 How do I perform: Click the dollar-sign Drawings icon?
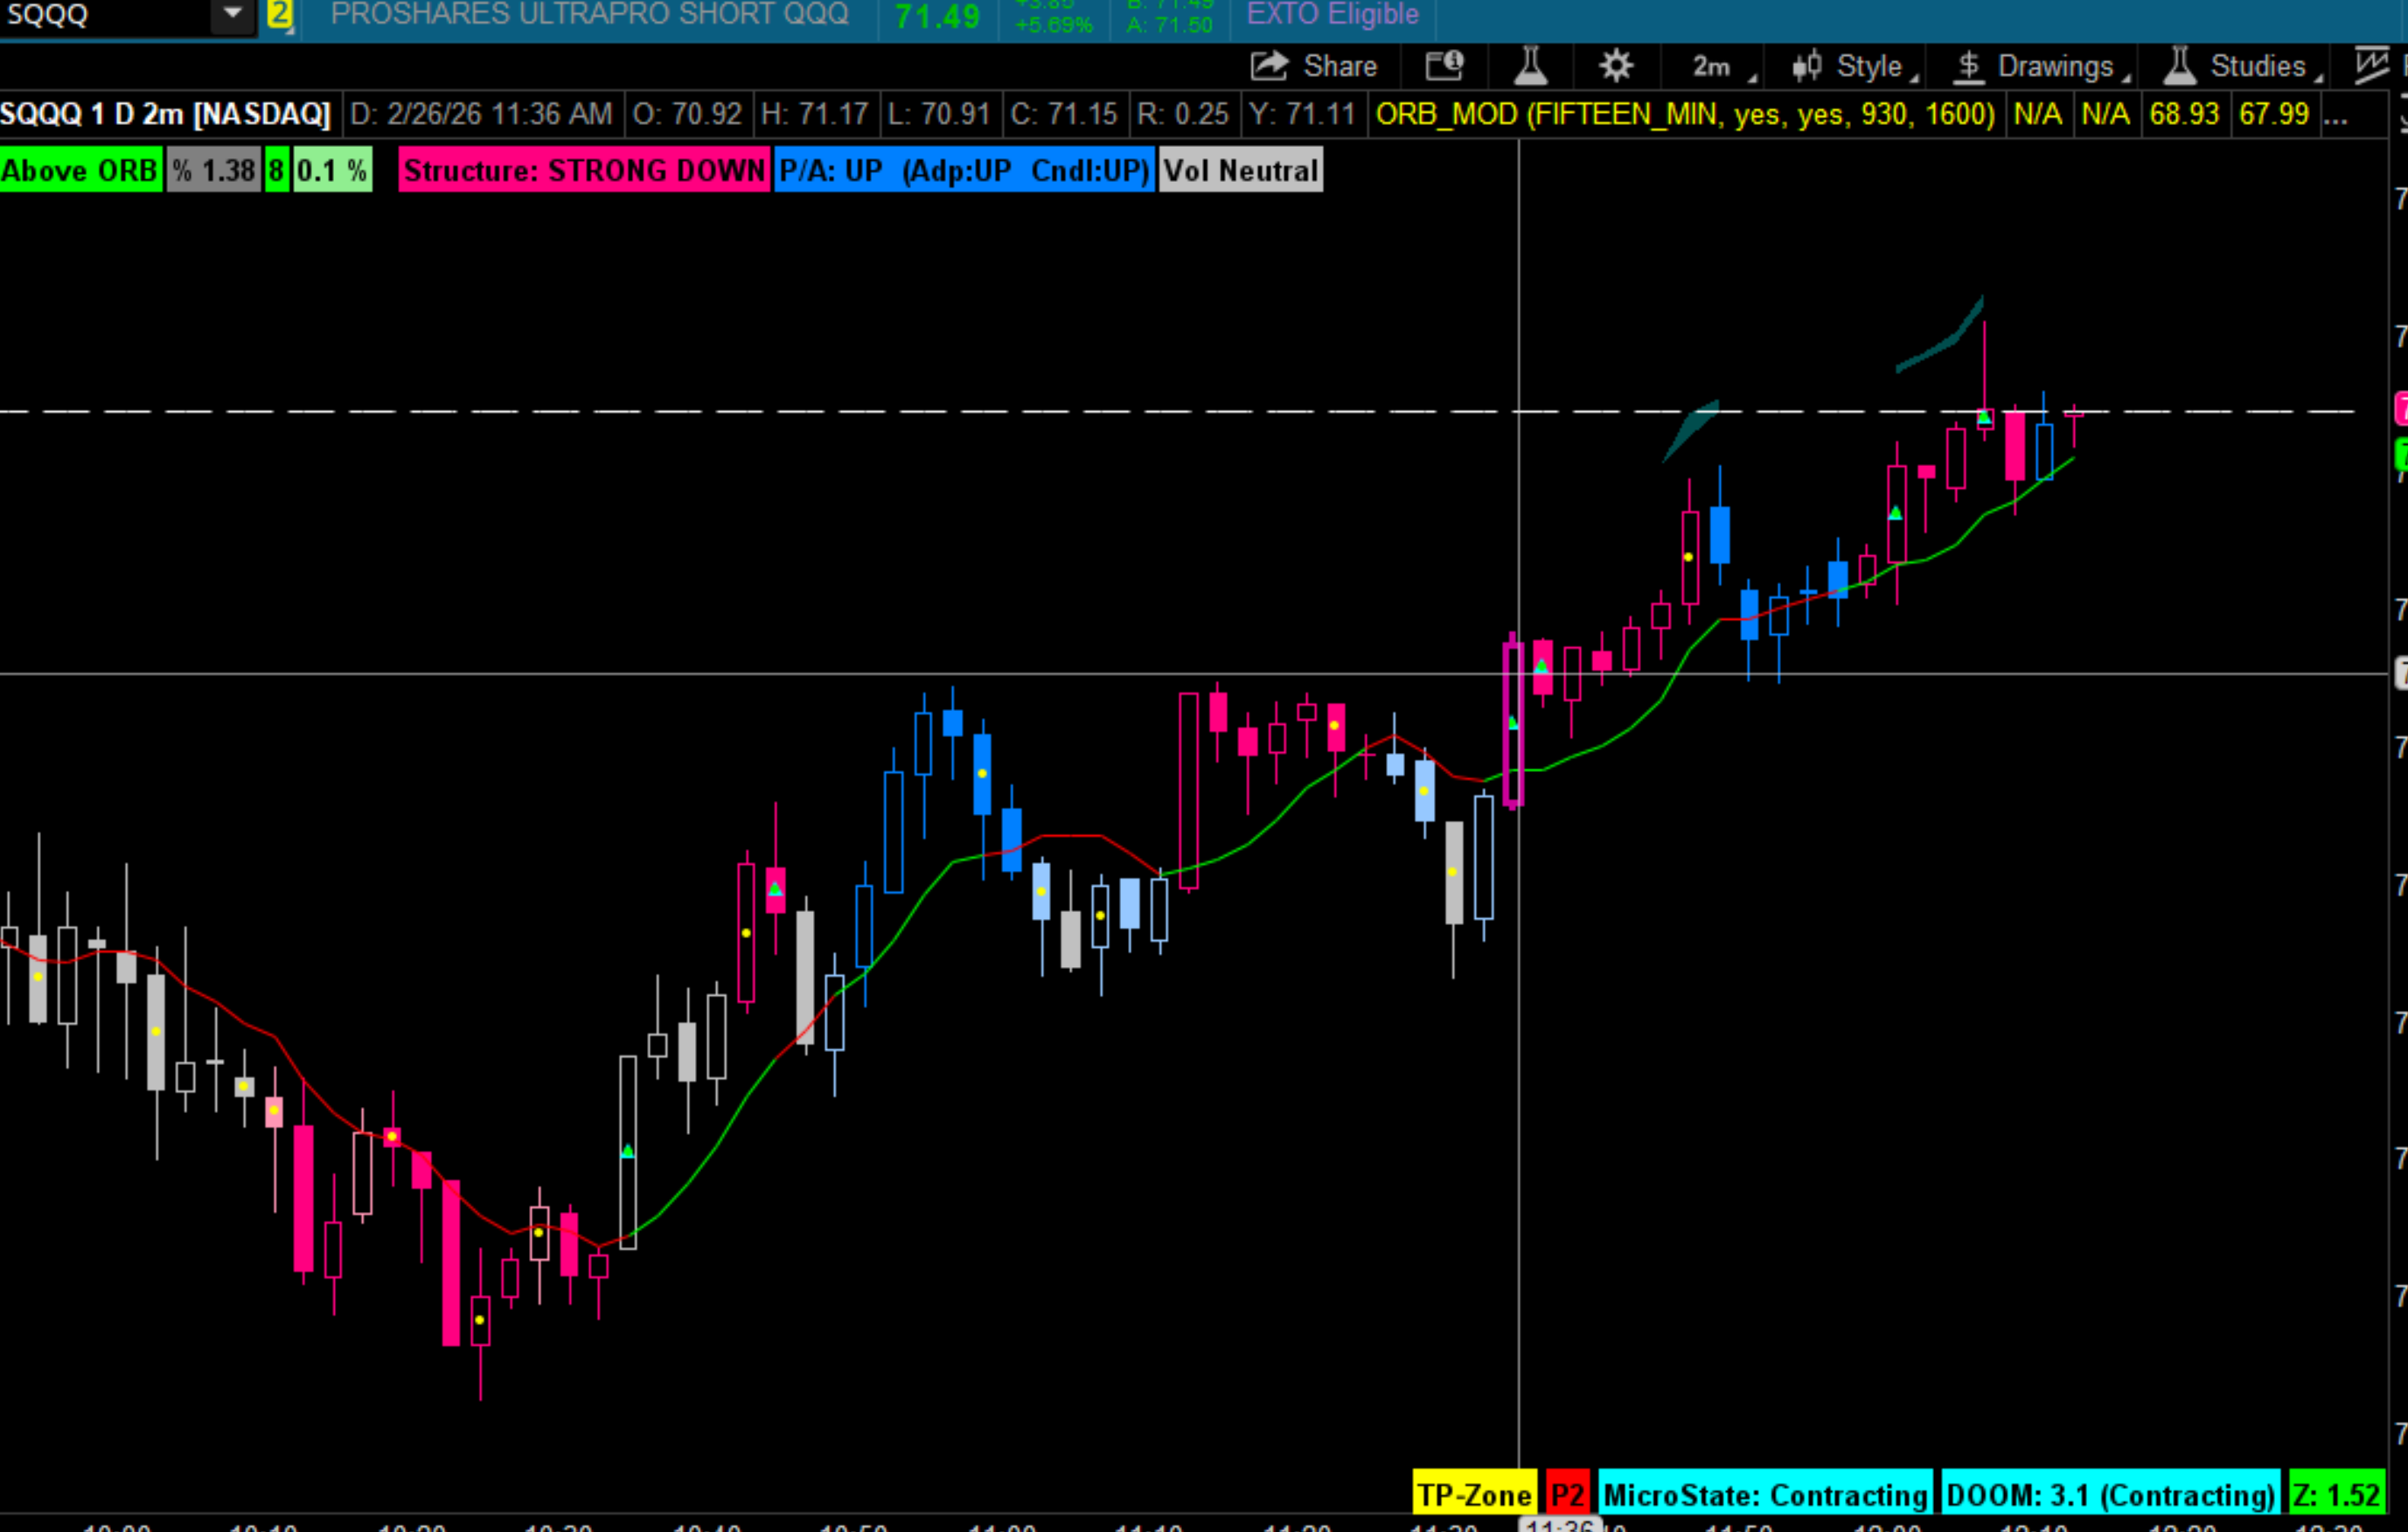point(1968,66)
